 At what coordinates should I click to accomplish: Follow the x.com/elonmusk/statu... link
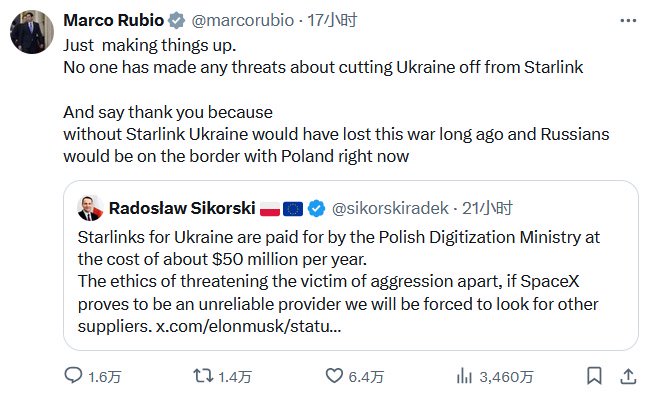[248, 327]
